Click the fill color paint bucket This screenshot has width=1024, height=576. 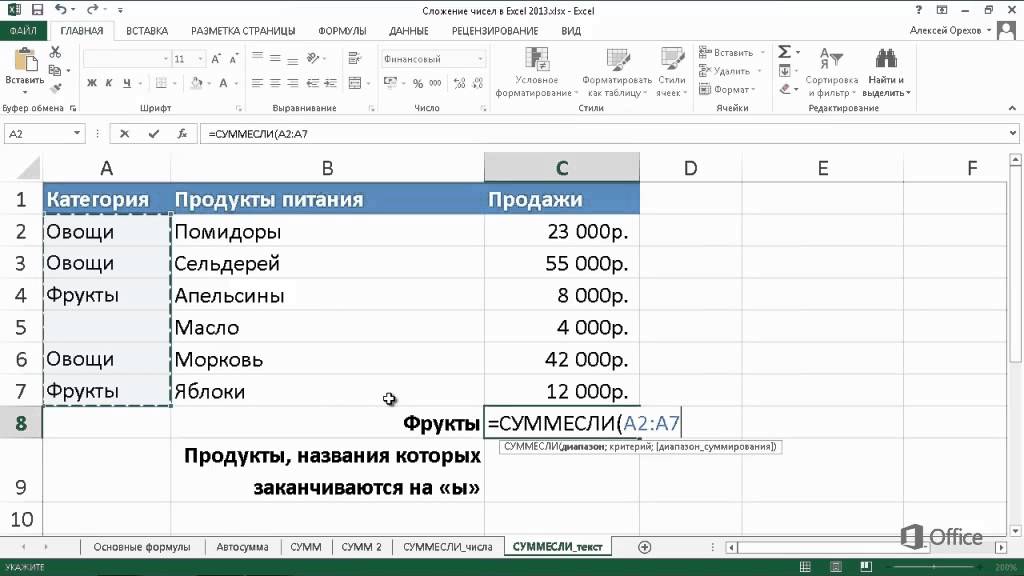click(x=197, y=84)
